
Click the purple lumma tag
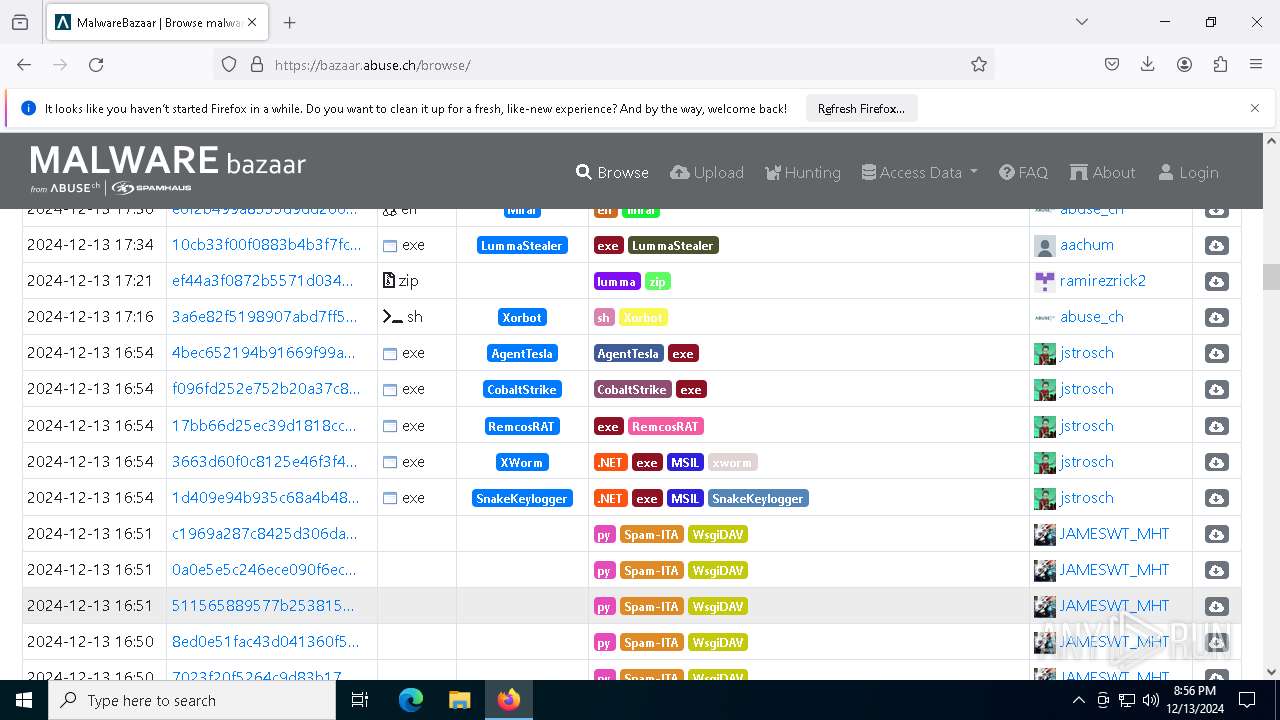click(x=617, y=282)
